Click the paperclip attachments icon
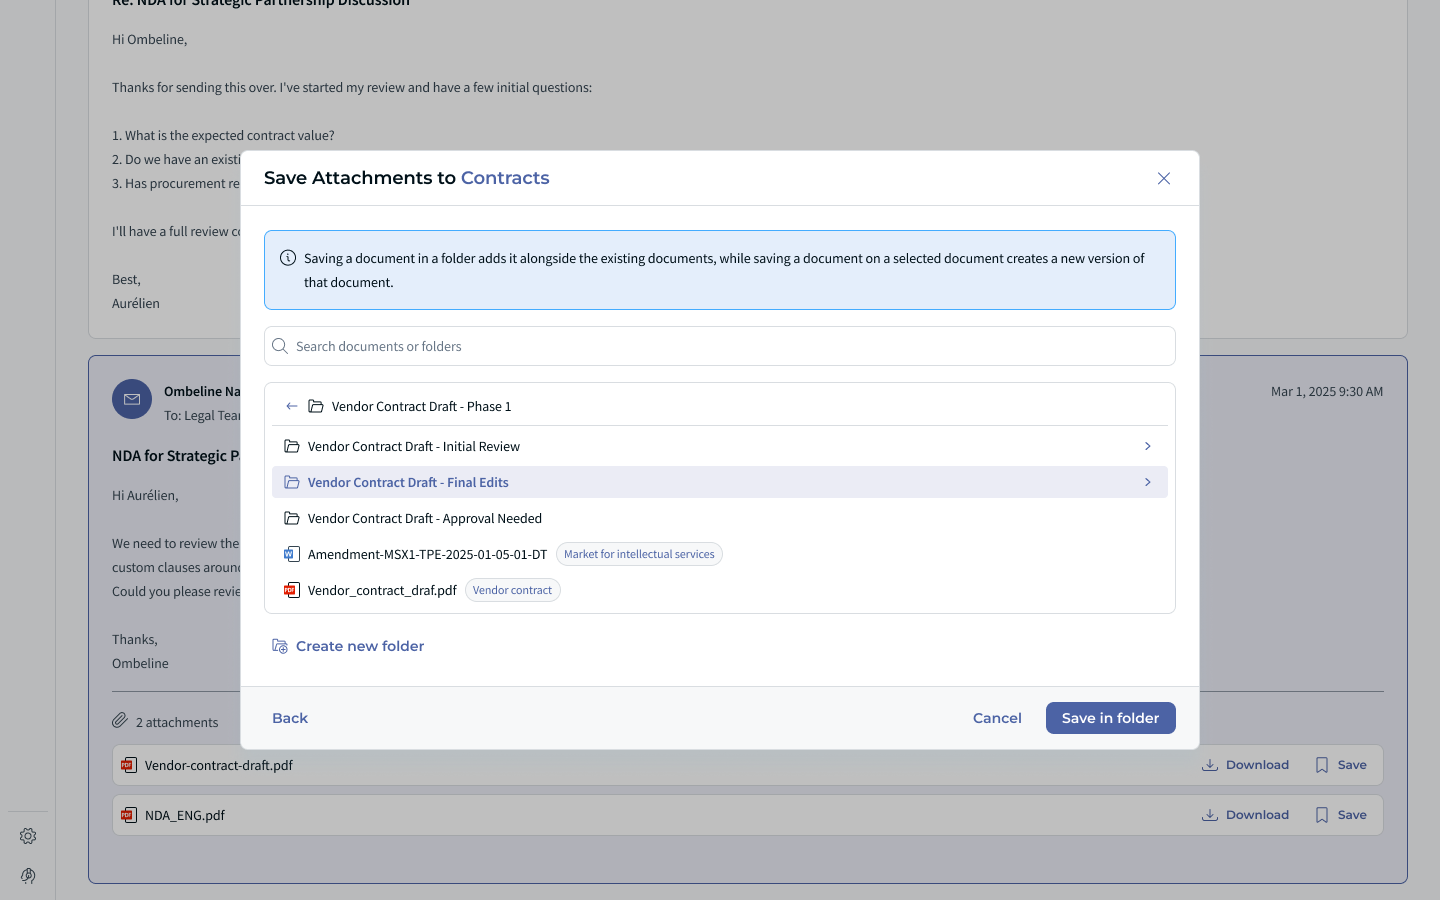Viewport: 1440px width, 900px height. tap(120, 721)
